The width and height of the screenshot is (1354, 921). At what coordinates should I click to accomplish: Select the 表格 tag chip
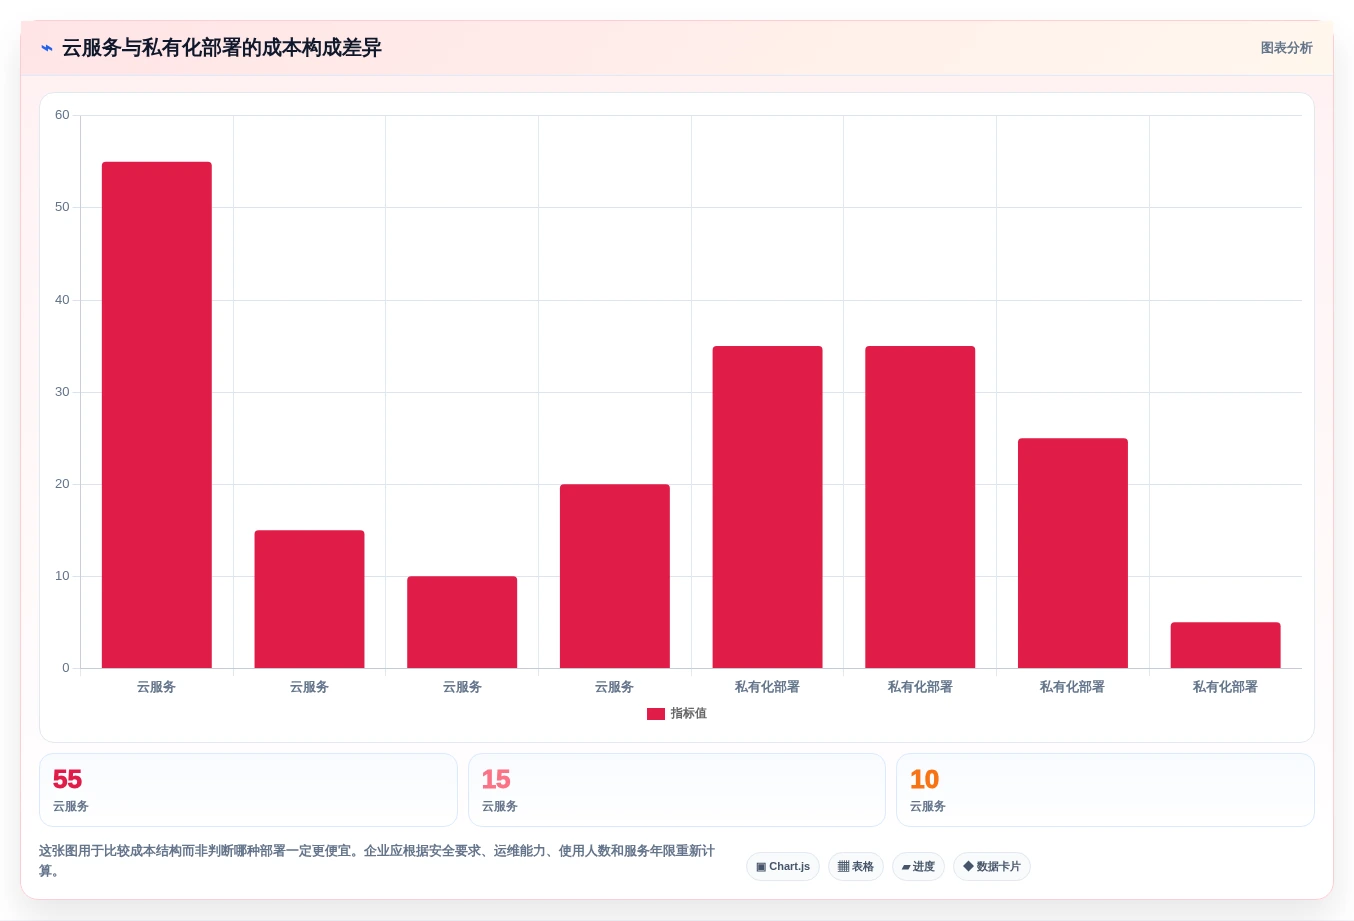coord(856,867)
